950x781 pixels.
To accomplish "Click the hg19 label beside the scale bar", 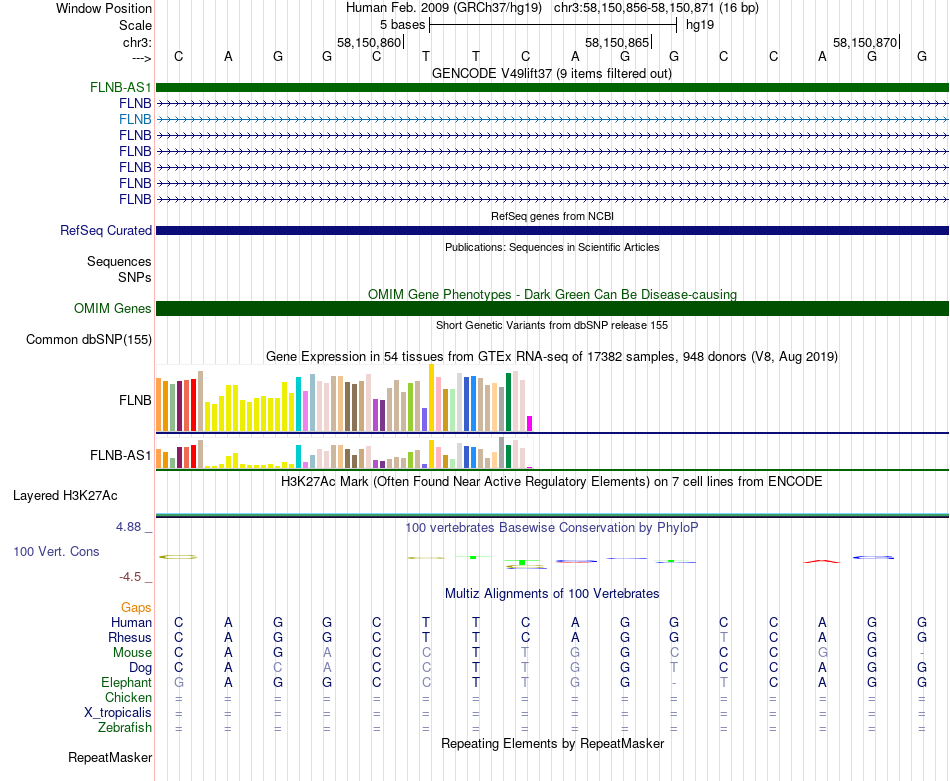I will [x=700, y=25].
